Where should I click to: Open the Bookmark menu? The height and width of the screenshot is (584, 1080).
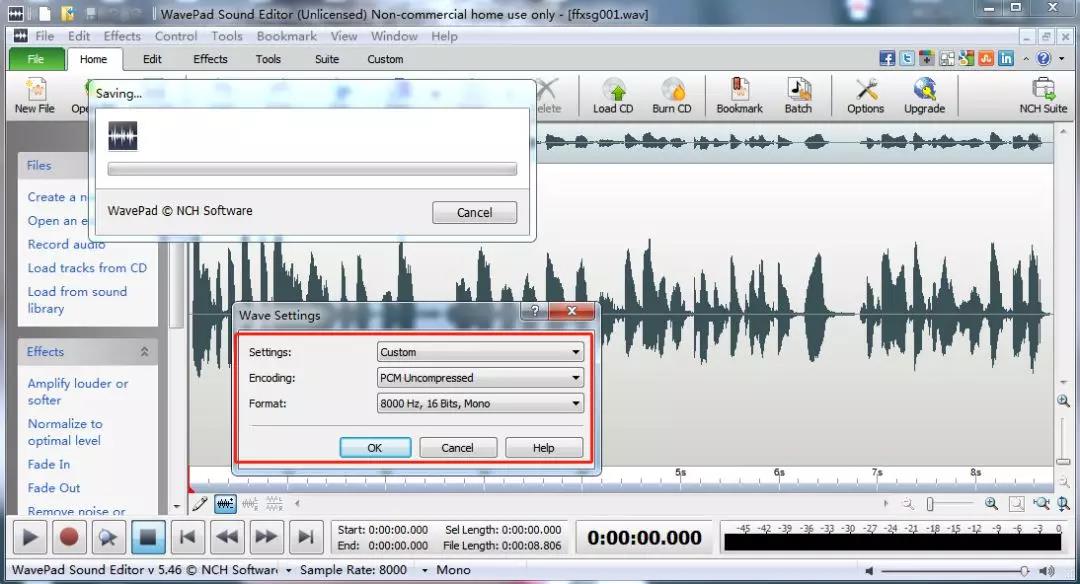pyautogui.click(x=287, y=36)
